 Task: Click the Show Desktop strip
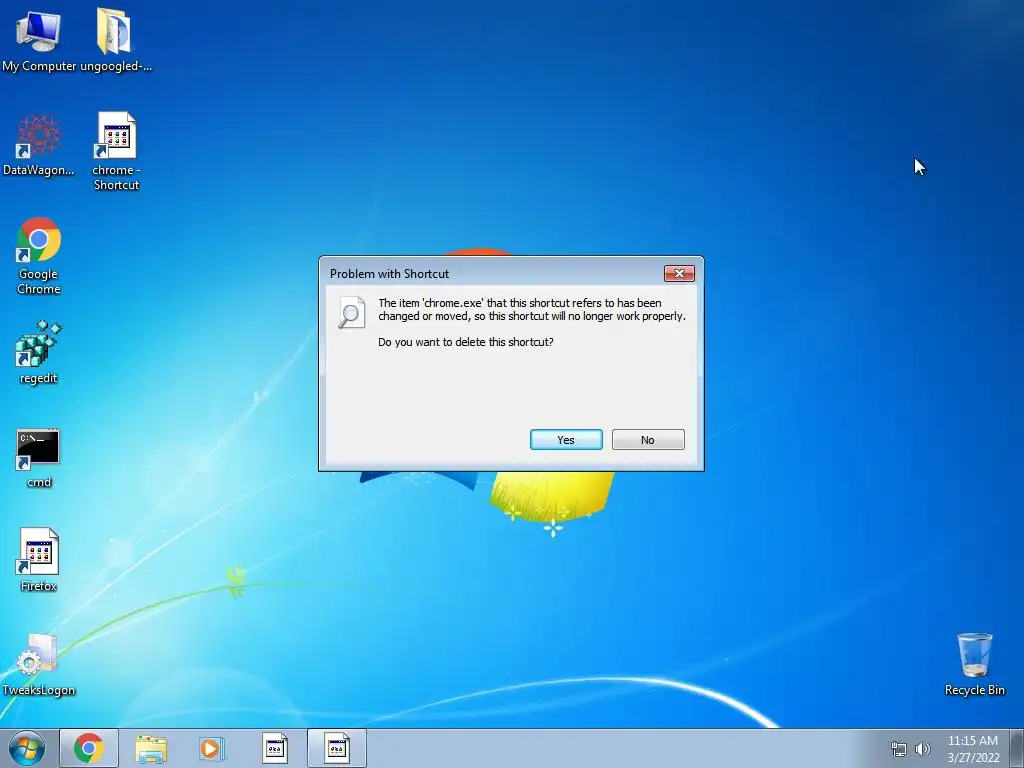1017,748
